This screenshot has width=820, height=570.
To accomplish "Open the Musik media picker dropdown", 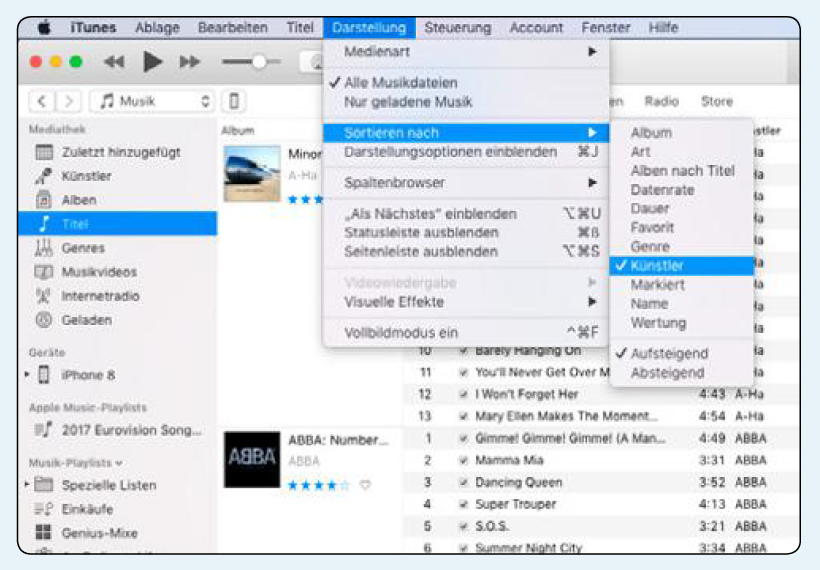I will point(152,101).
